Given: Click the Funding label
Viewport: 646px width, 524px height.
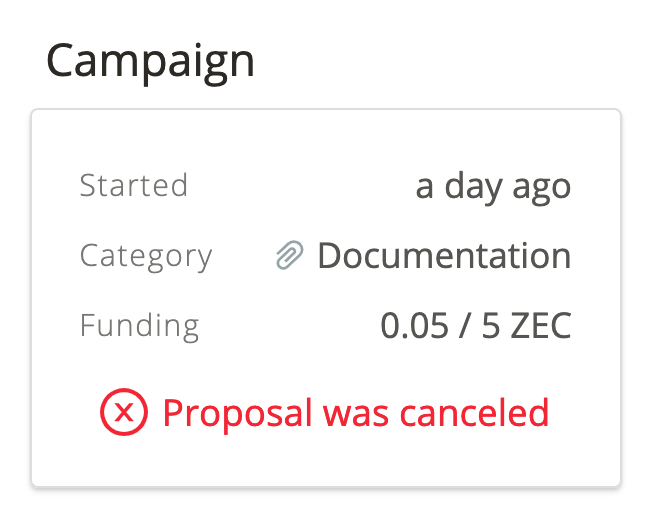Looking at the screenshot, I should tap(139, 326).
